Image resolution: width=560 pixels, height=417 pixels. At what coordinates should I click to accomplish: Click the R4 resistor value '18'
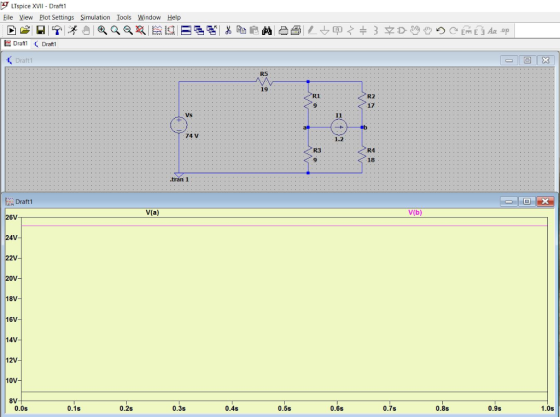371,160
